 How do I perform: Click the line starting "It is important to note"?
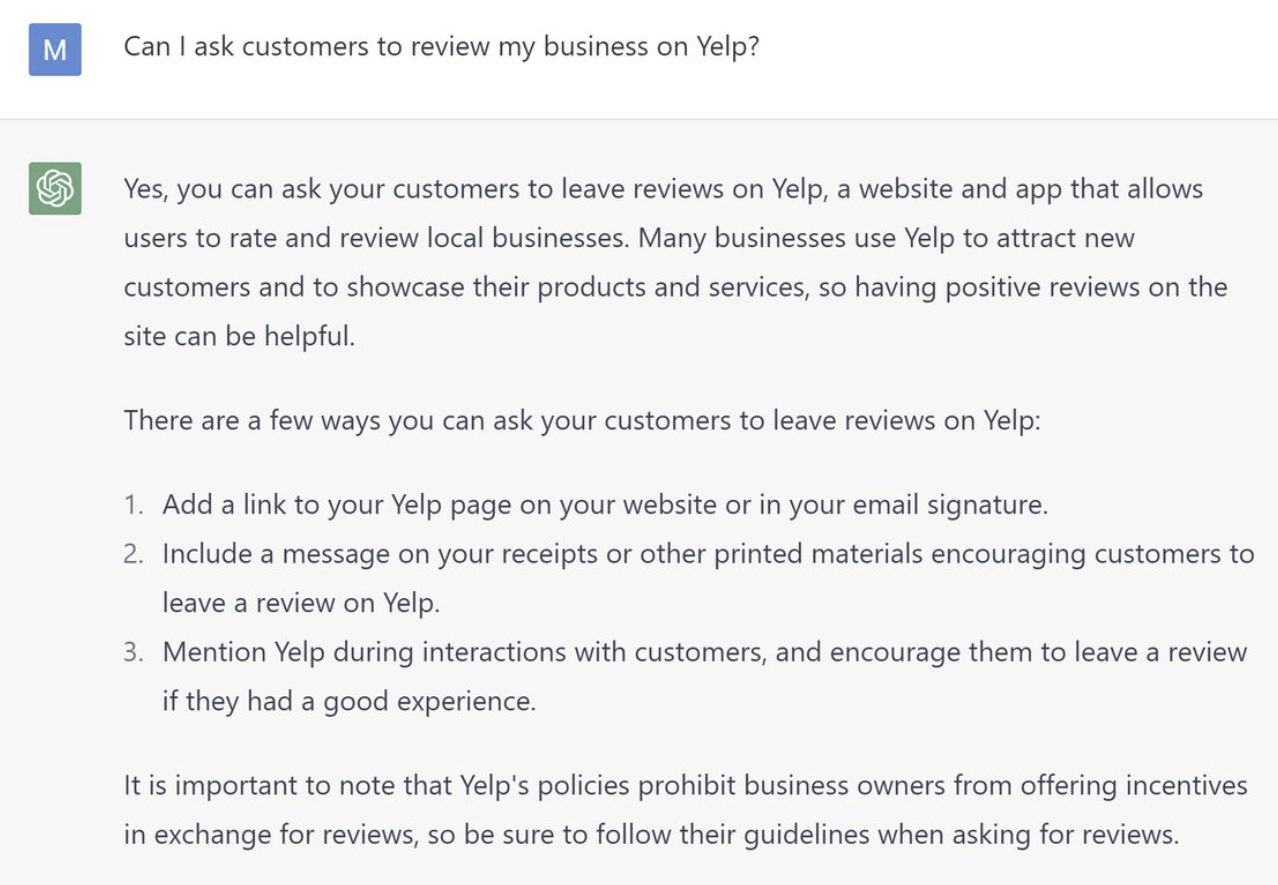point(685,785)
